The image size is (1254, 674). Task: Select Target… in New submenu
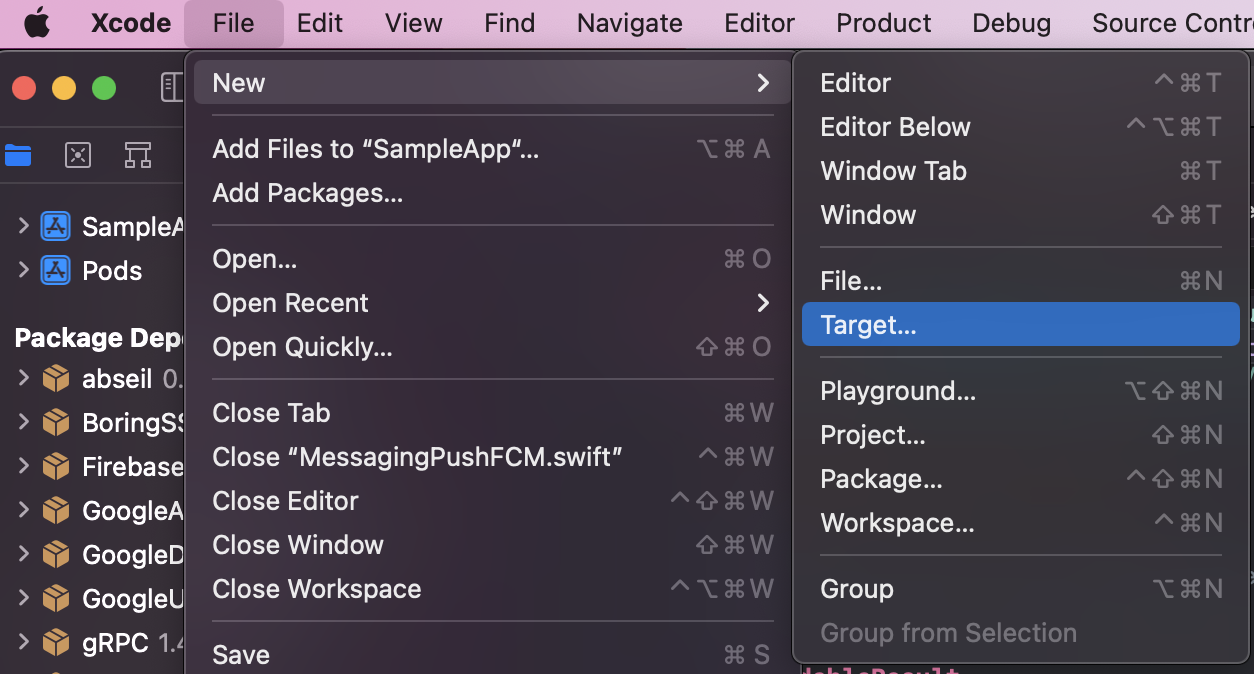[1021, 325]
